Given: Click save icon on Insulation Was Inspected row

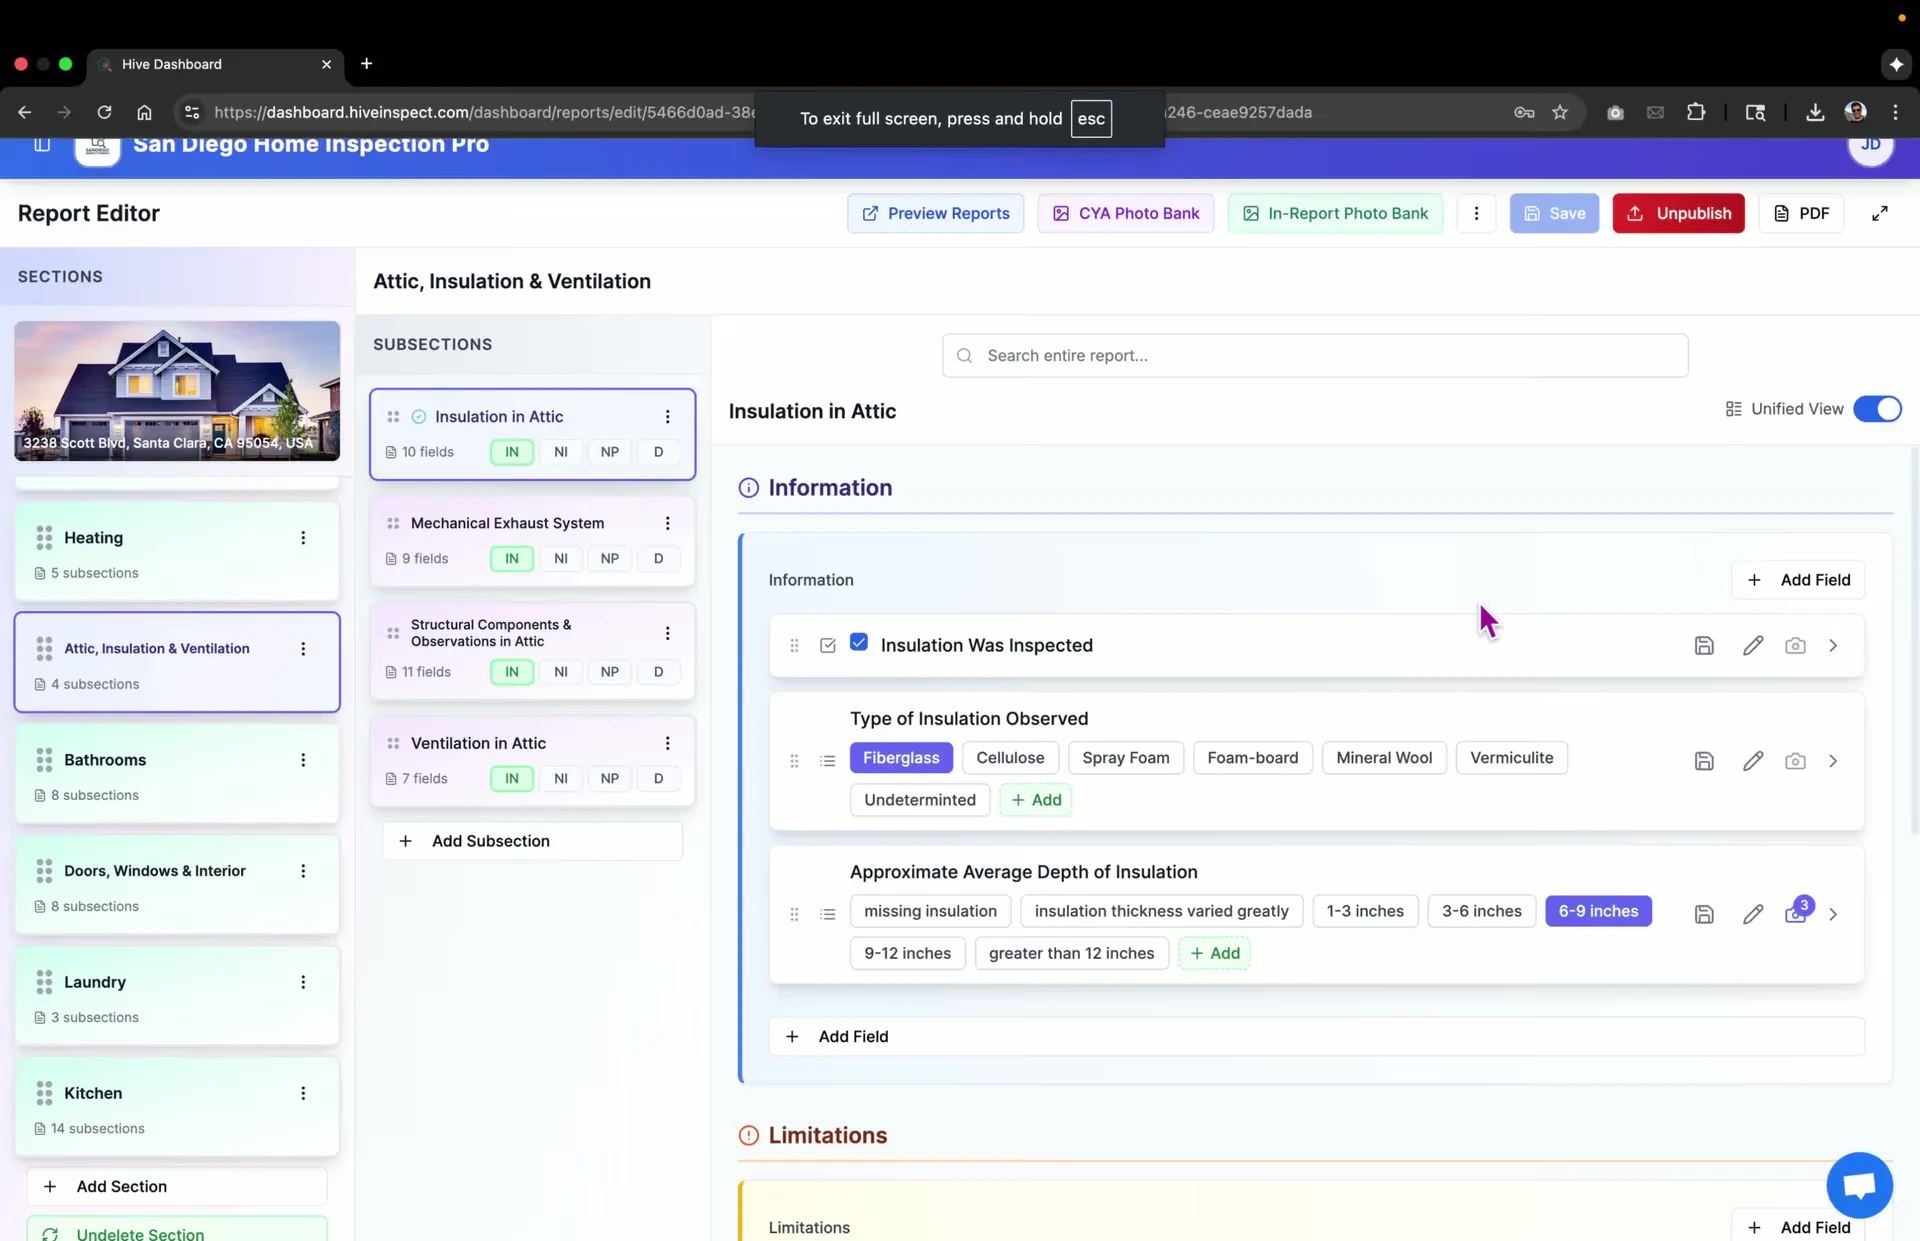Looking at the screenshot, I should (1704, 646).
